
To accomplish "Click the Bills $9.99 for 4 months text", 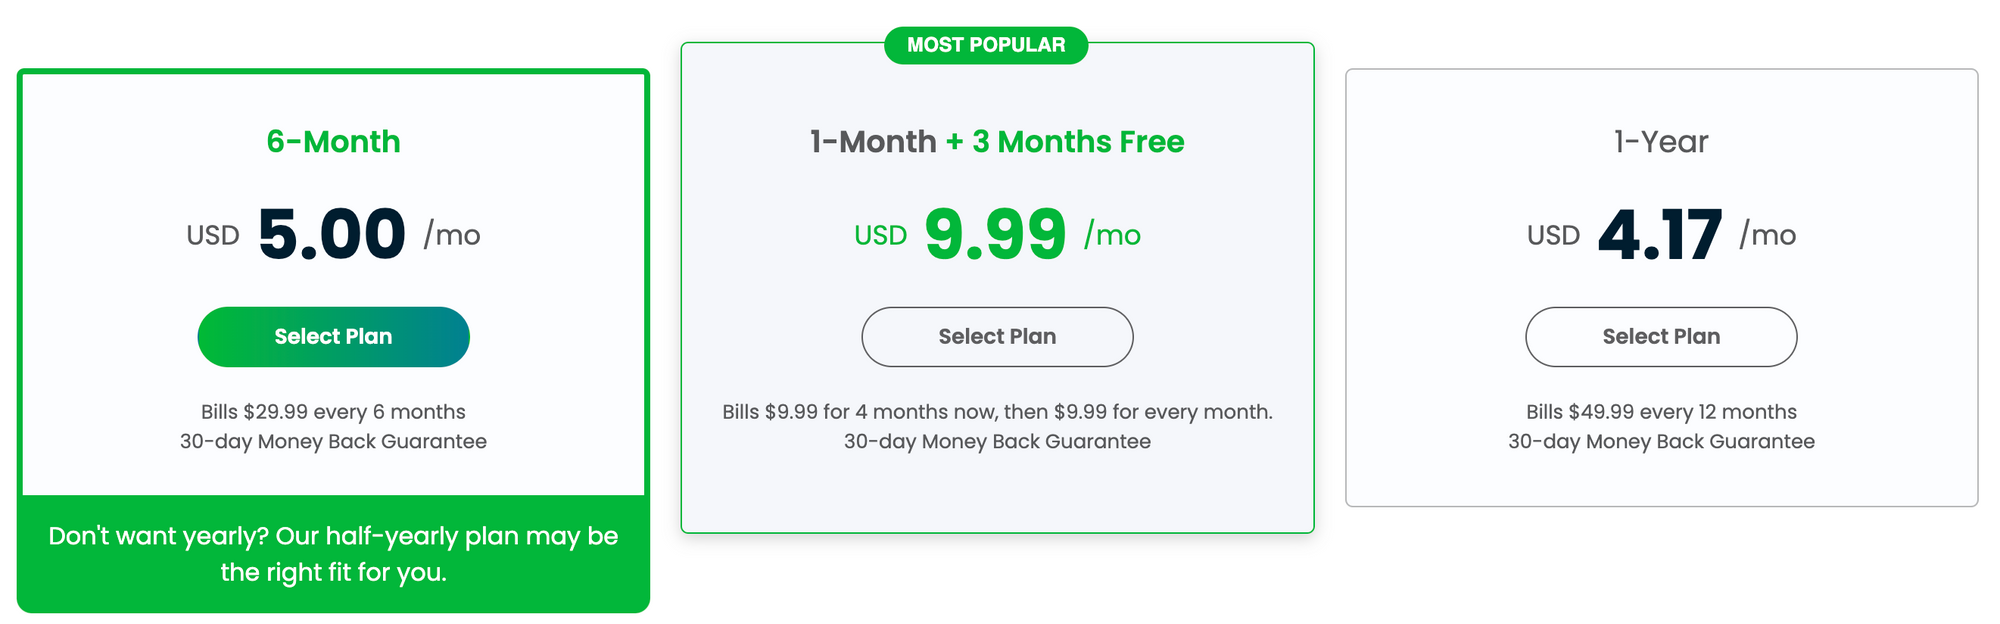I will click(997, 412).
